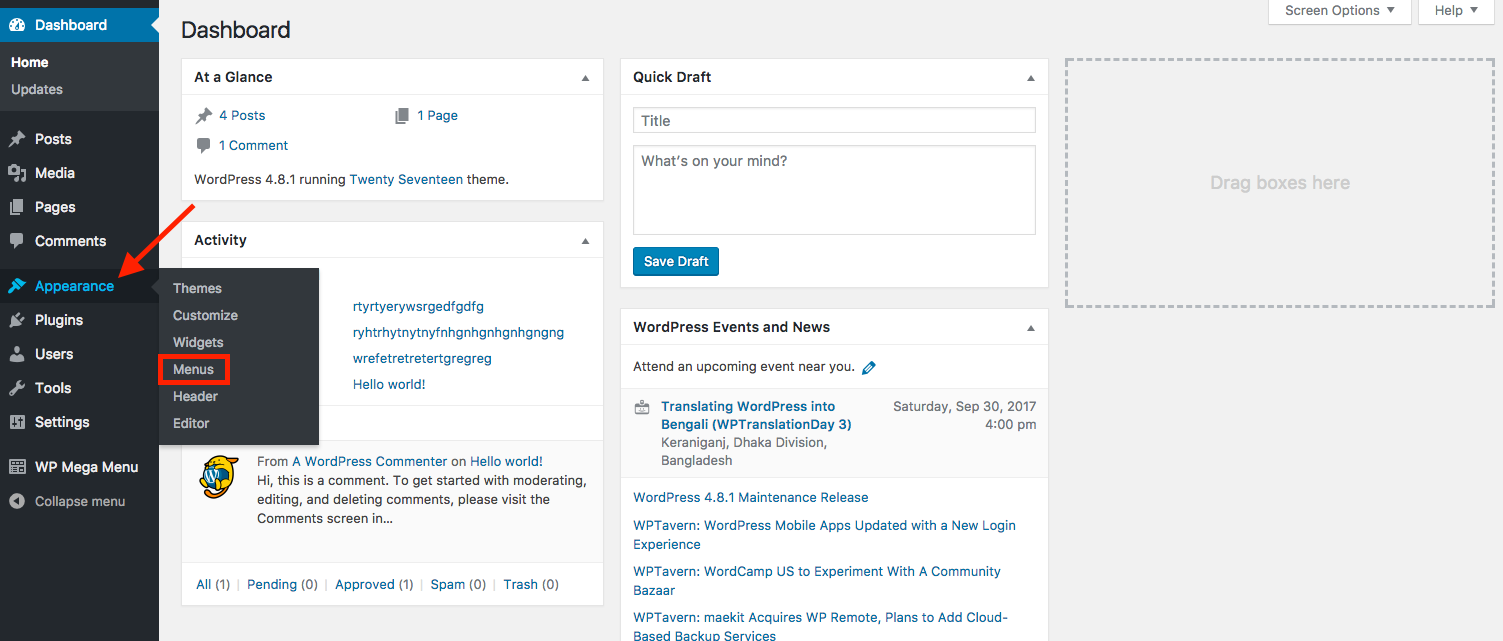Click the Save Draft button

click(676, 261)
